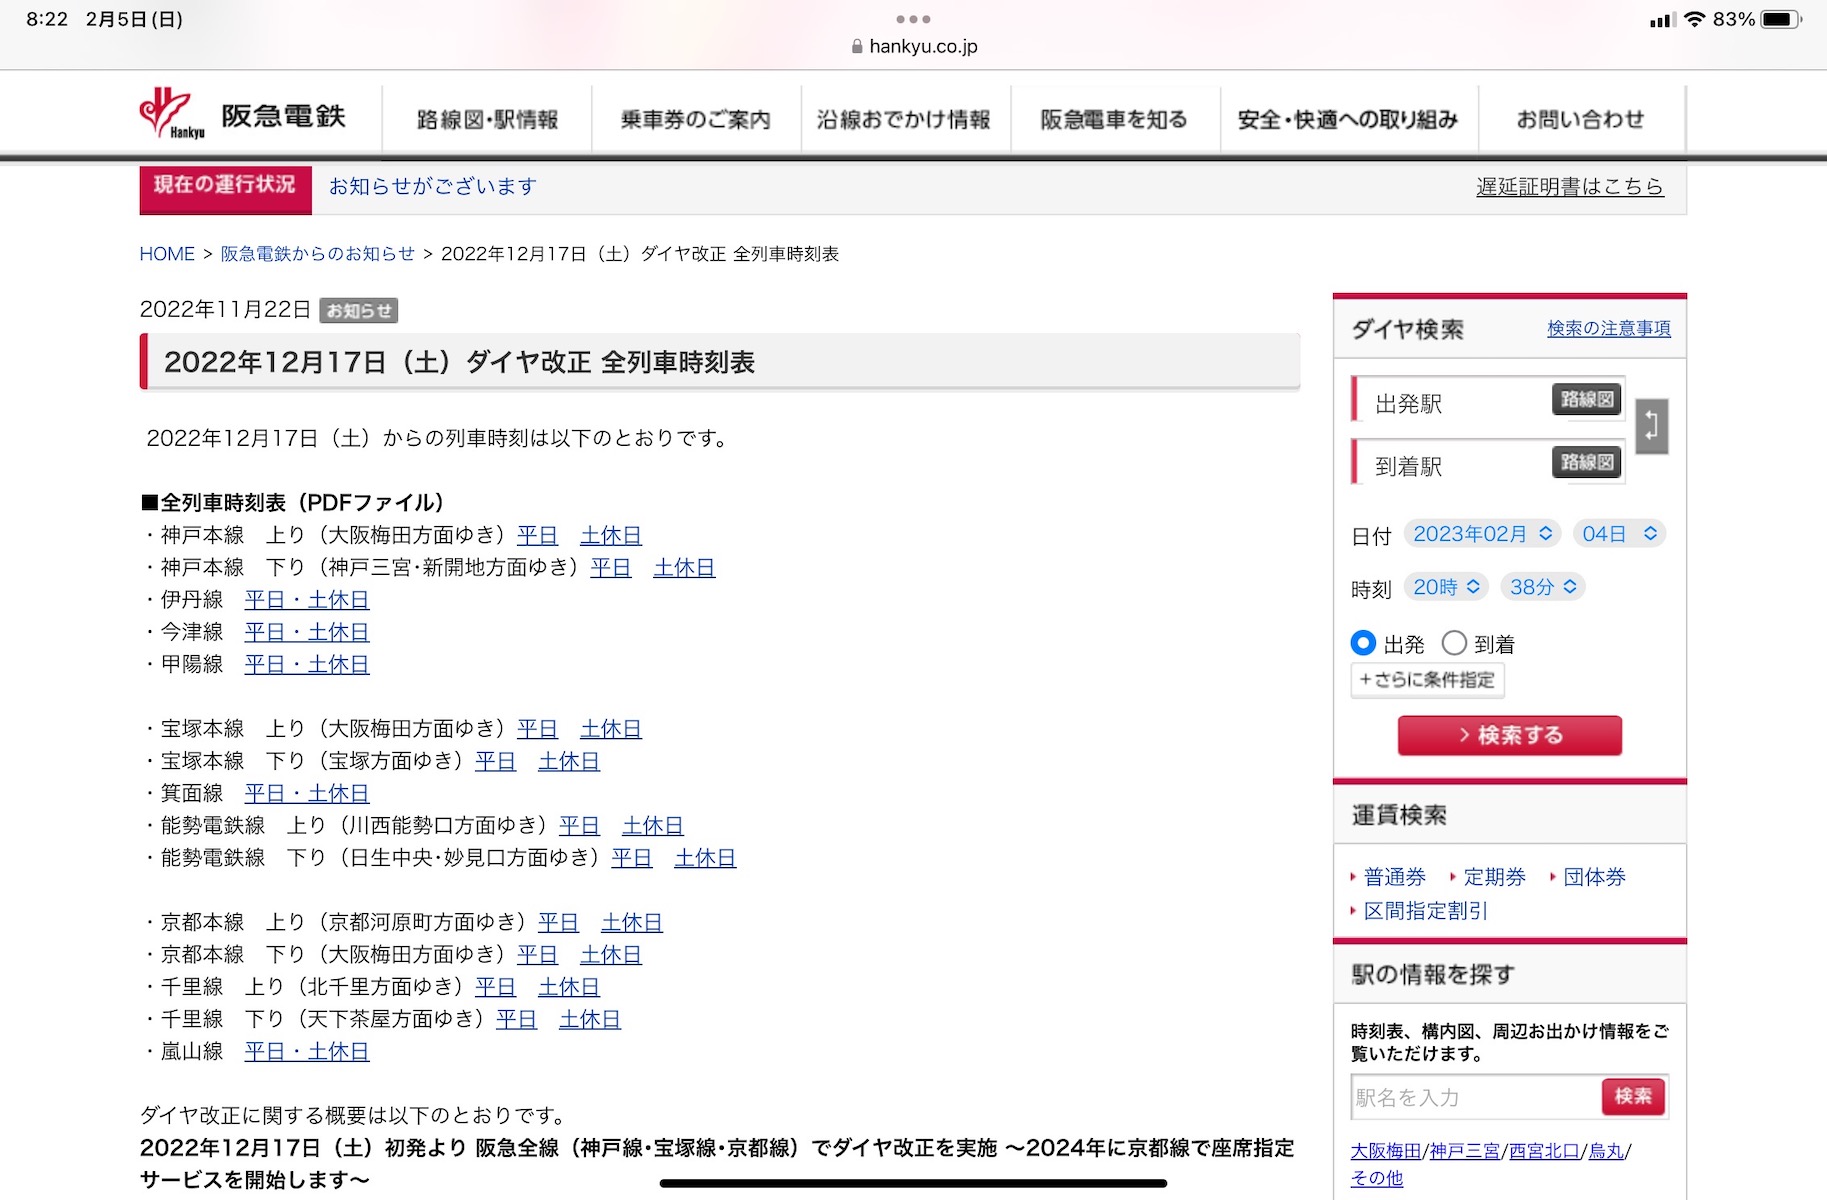The width and height of the screenshot is (1827, 1200).
Task: Open 京都本線 上り 平日 timetable PDF
Action: tap(558, 922)
